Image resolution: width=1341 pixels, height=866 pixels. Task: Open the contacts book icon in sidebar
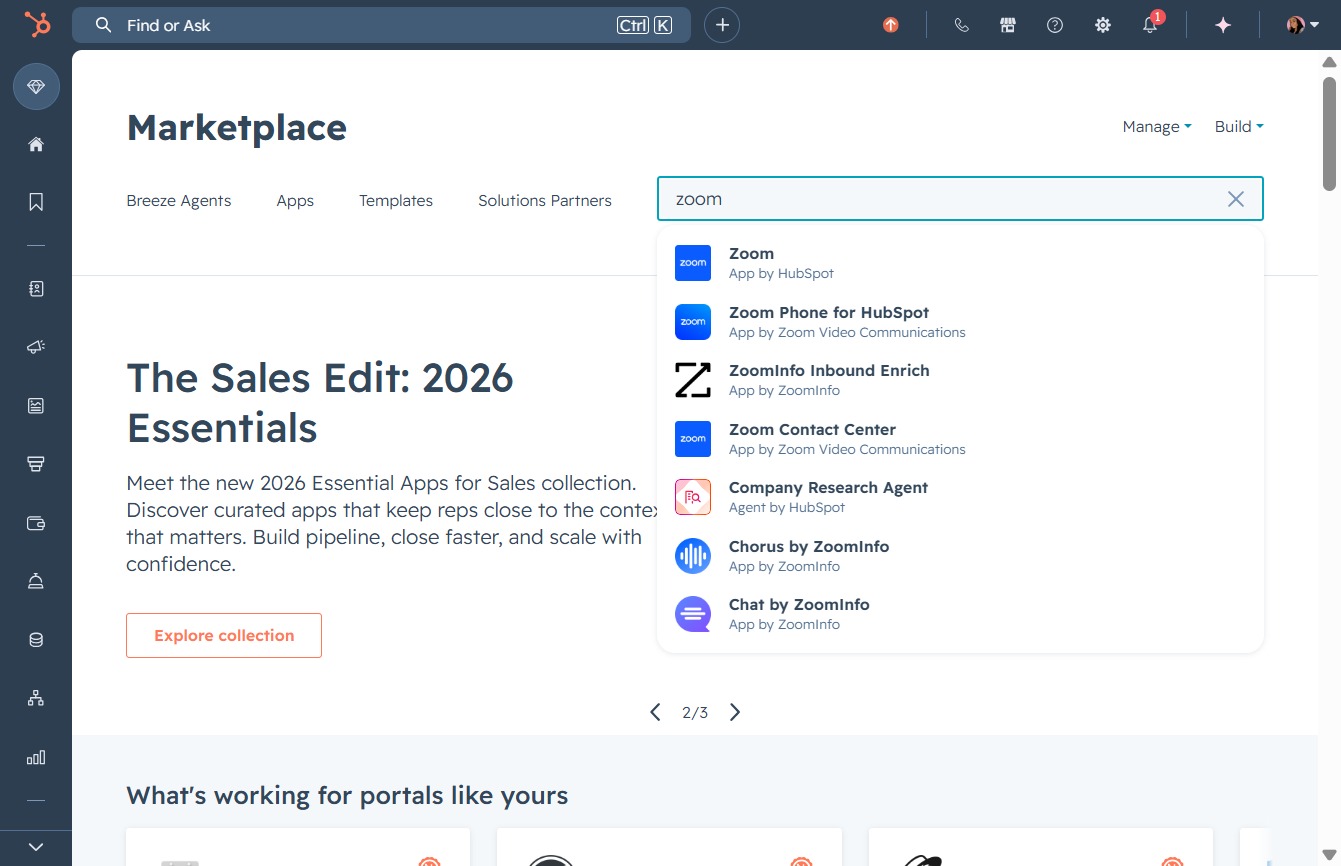[36, 289]
